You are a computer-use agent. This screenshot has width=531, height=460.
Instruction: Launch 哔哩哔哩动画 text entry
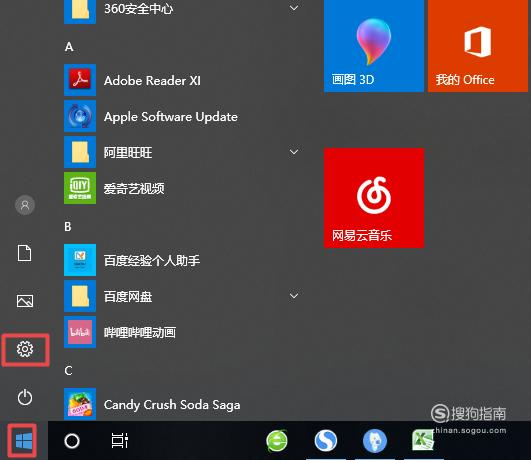140,333
